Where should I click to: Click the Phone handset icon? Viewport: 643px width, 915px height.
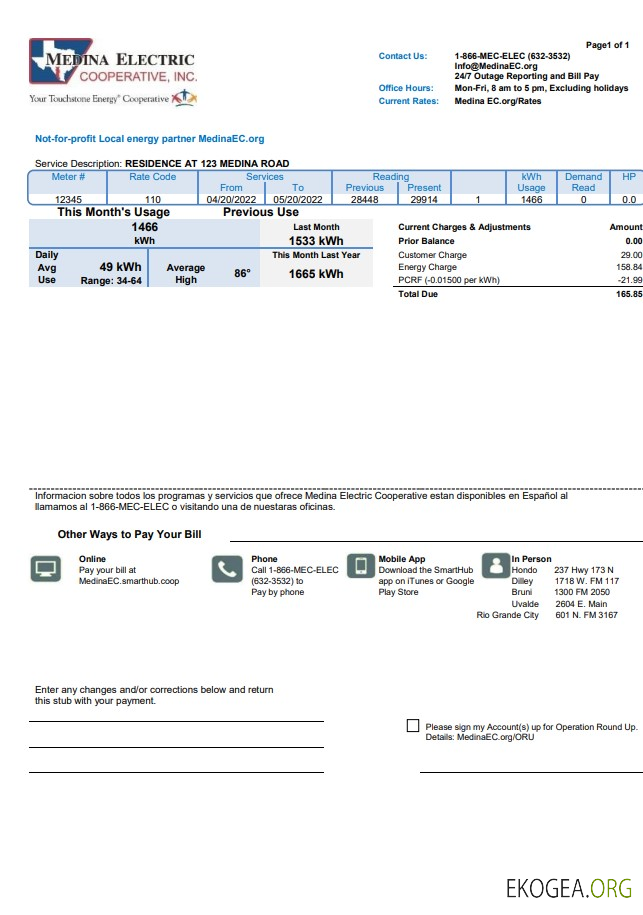coord(227,569)
